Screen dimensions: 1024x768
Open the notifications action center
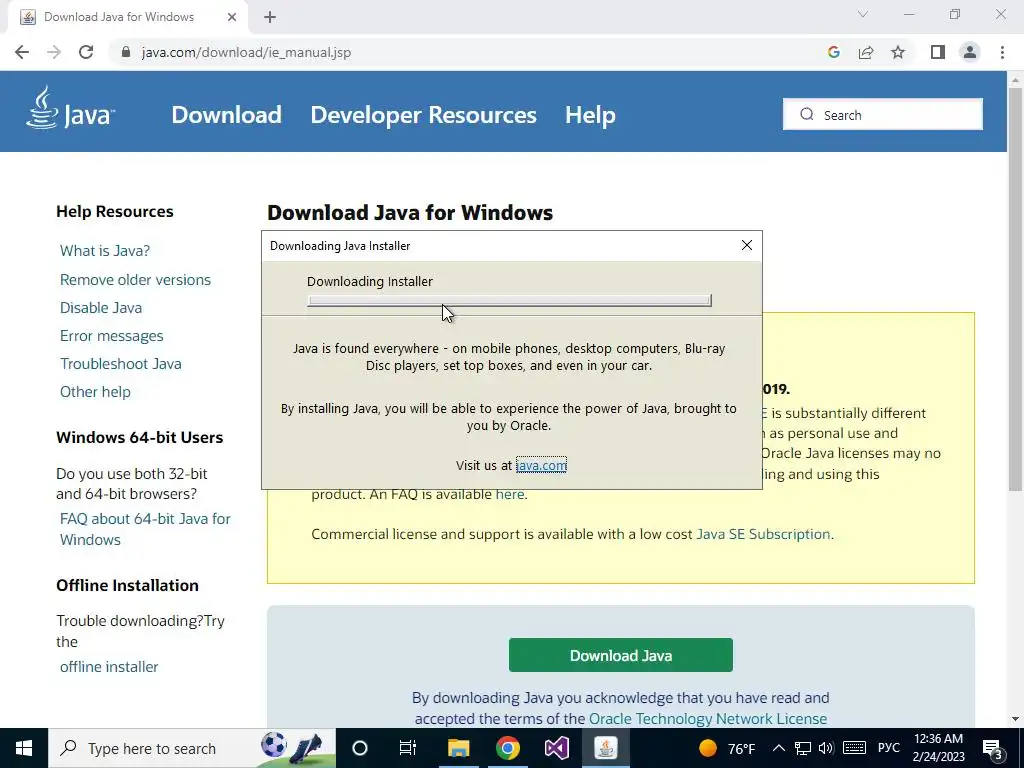pyautogui.click(x=993, y=750)
